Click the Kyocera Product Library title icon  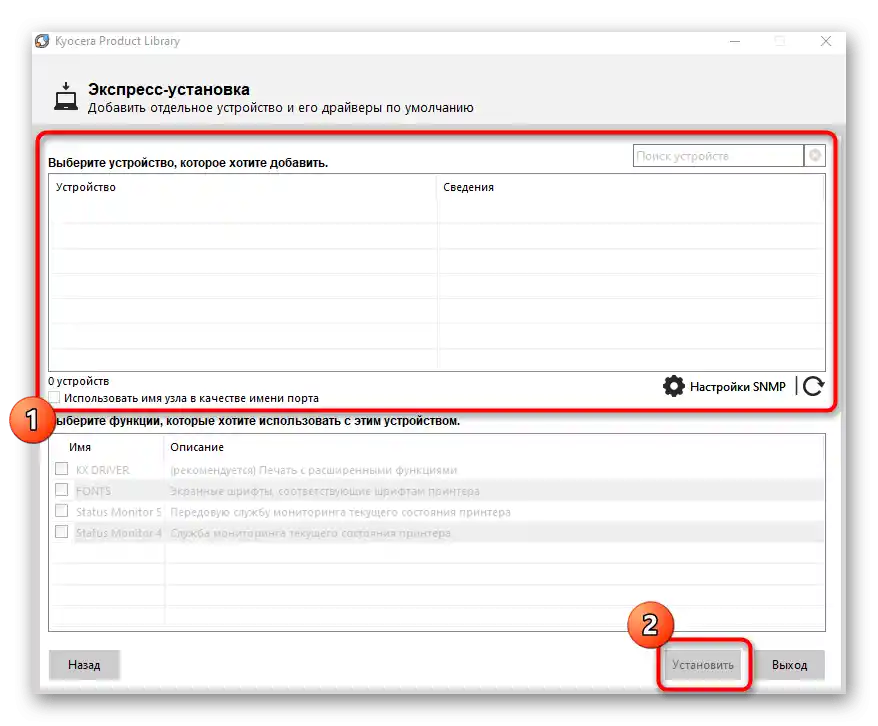click(42, 41)
